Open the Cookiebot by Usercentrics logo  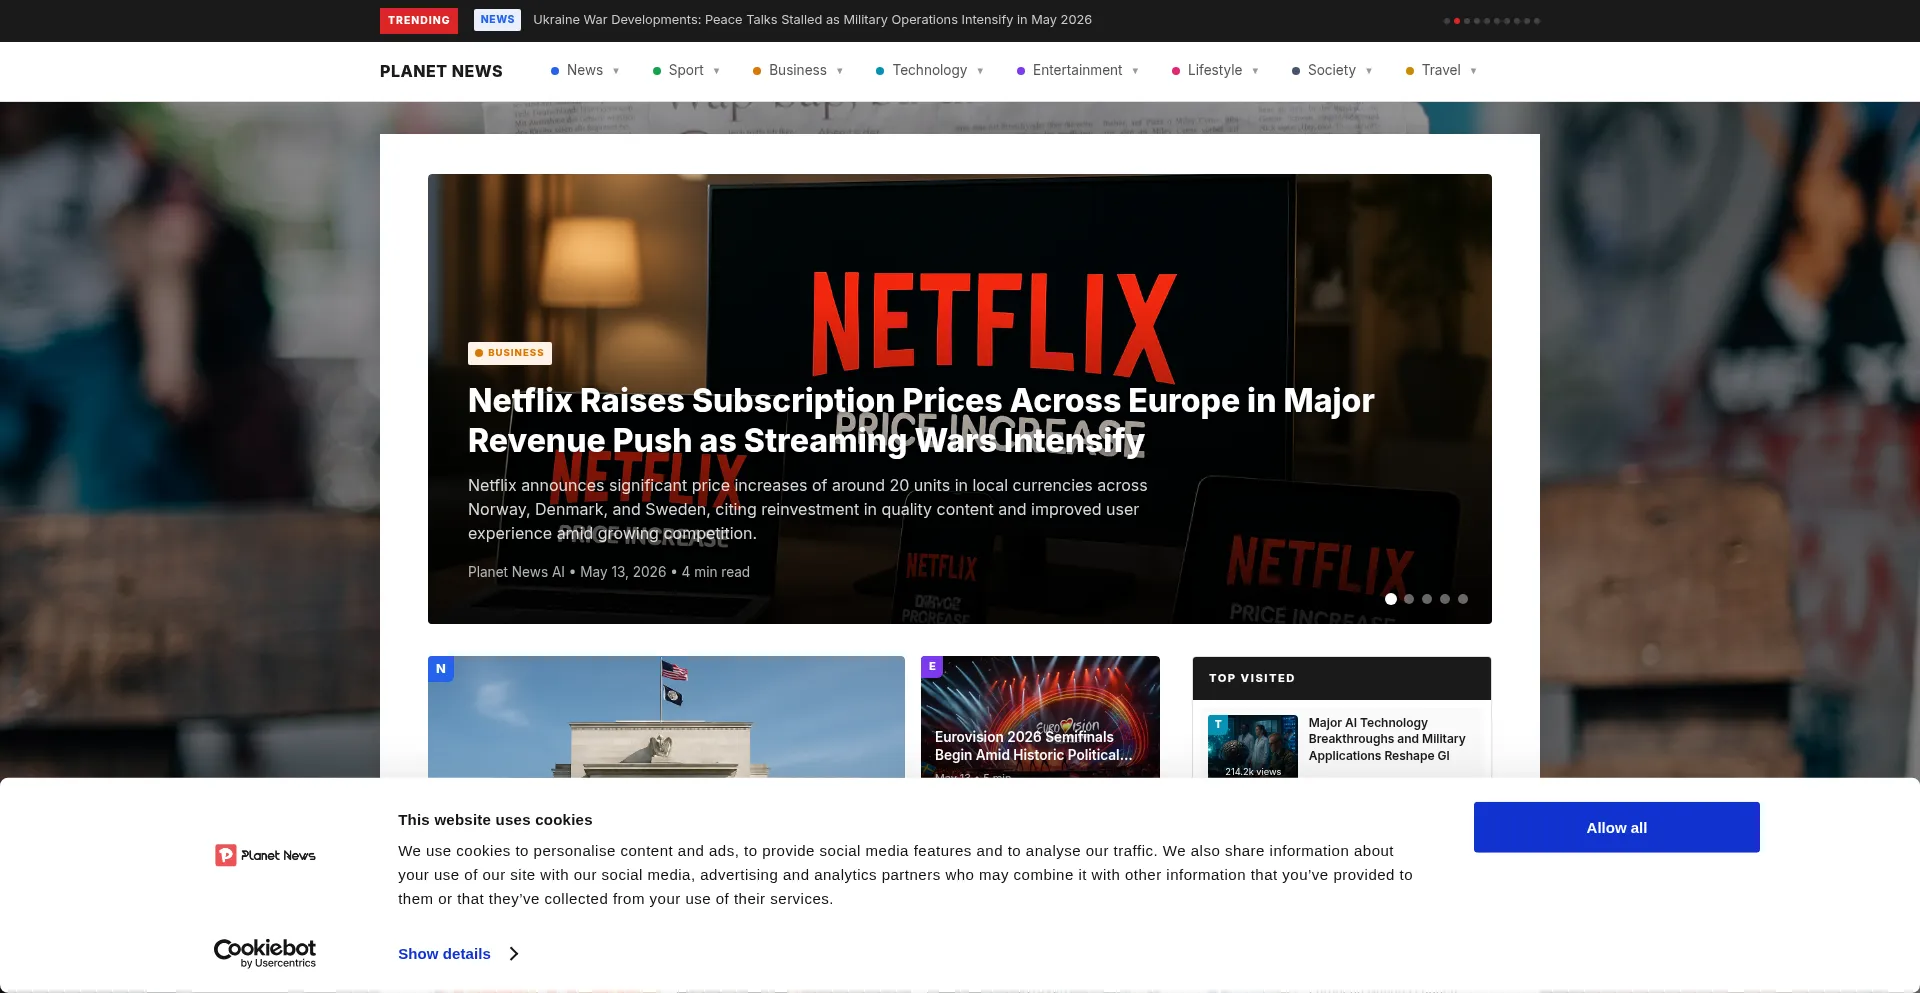[x=265, y=953]
